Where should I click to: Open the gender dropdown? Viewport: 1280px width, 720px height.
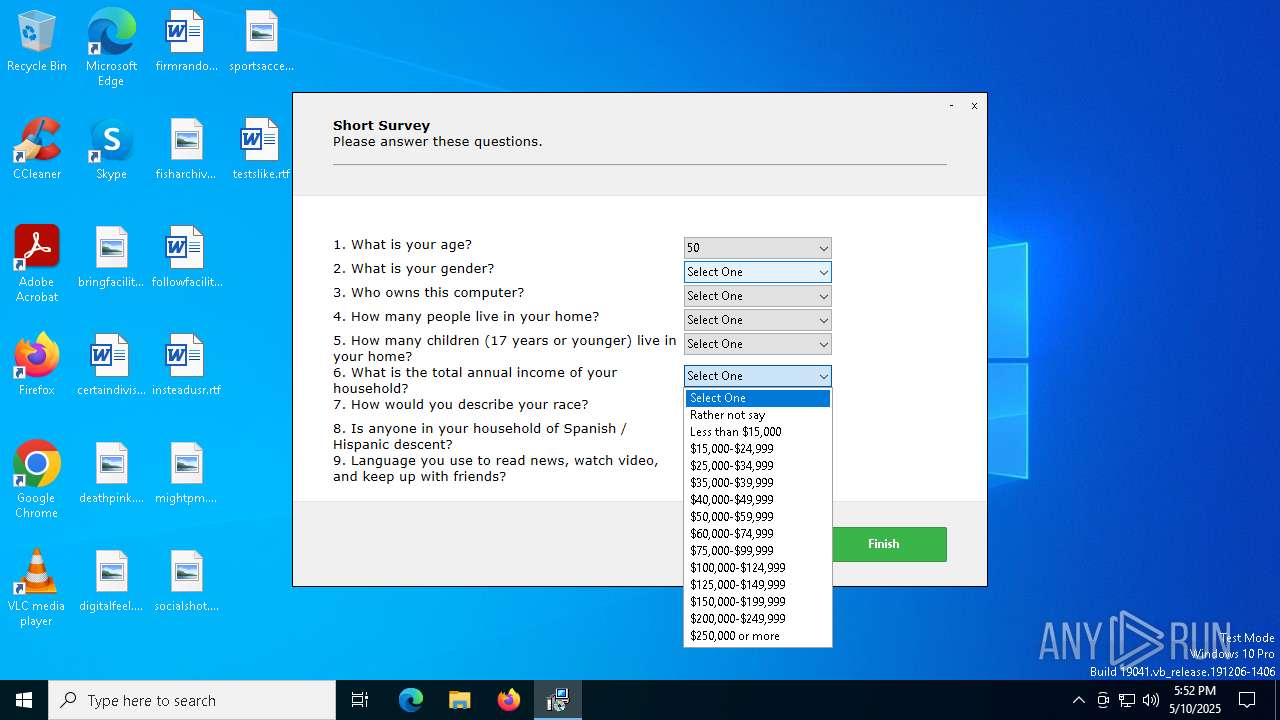click(x=758, y=272)
